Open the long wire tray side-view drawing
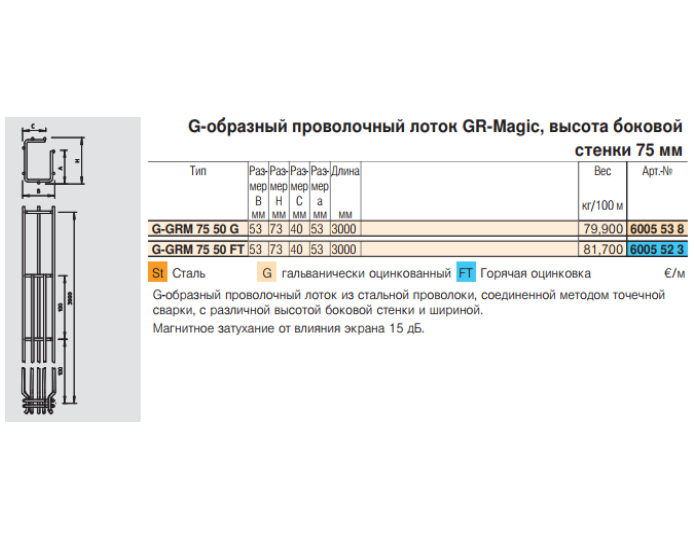The image size is (694, 557). (x=45, y=310)
